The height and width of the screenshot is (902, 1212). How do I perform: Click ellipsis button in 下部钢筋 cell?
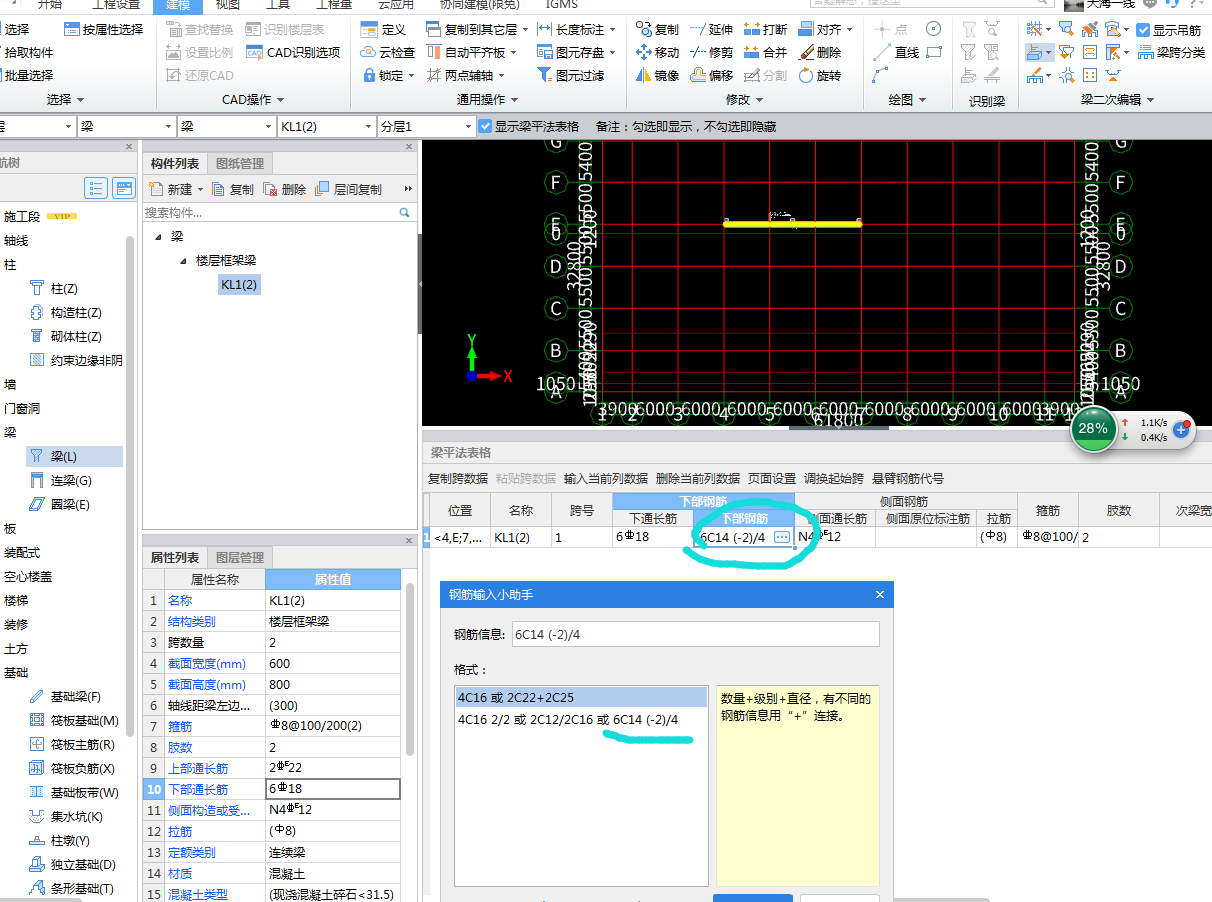(x=783, y=537)
